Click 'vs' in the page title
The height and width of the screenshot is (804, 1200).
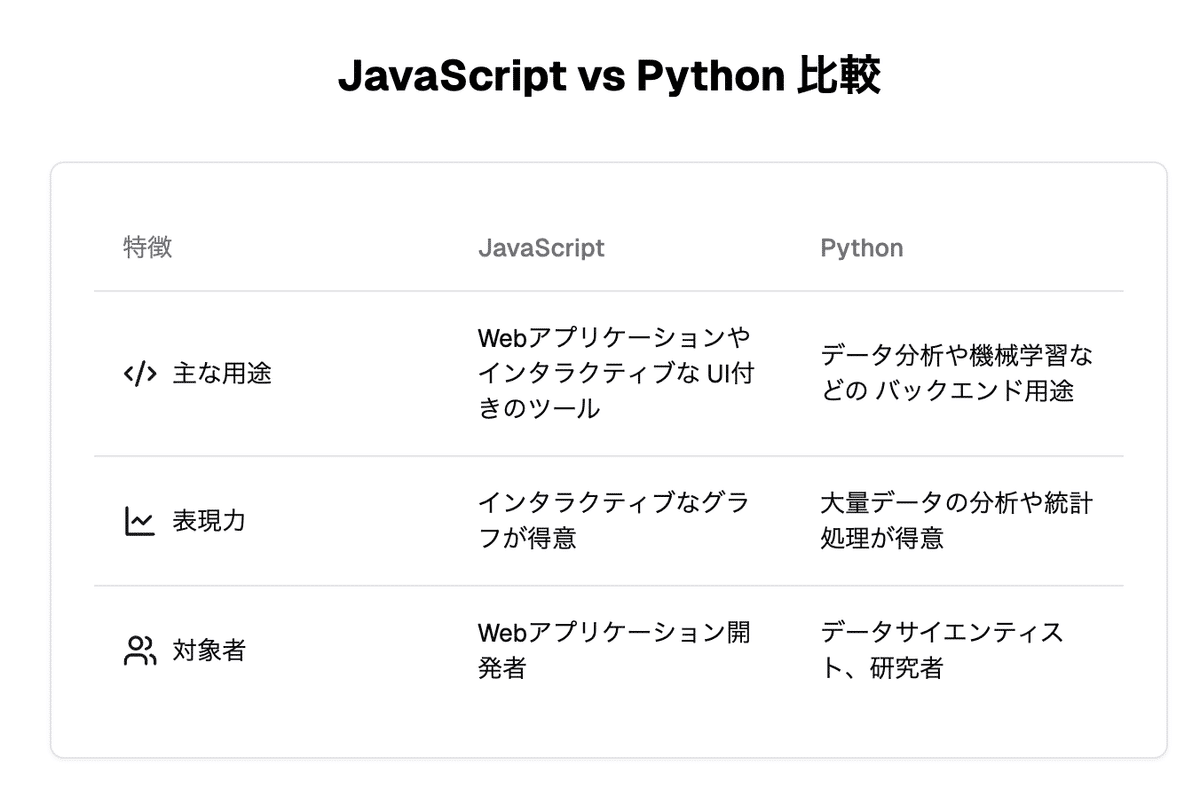(x=600, y=77)
